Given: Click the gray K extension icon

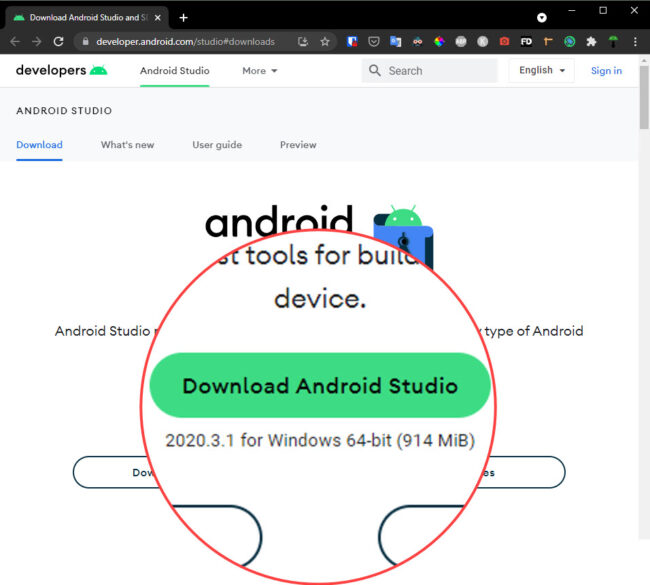Looking at the screenshot, I should [x=482, y=41].
